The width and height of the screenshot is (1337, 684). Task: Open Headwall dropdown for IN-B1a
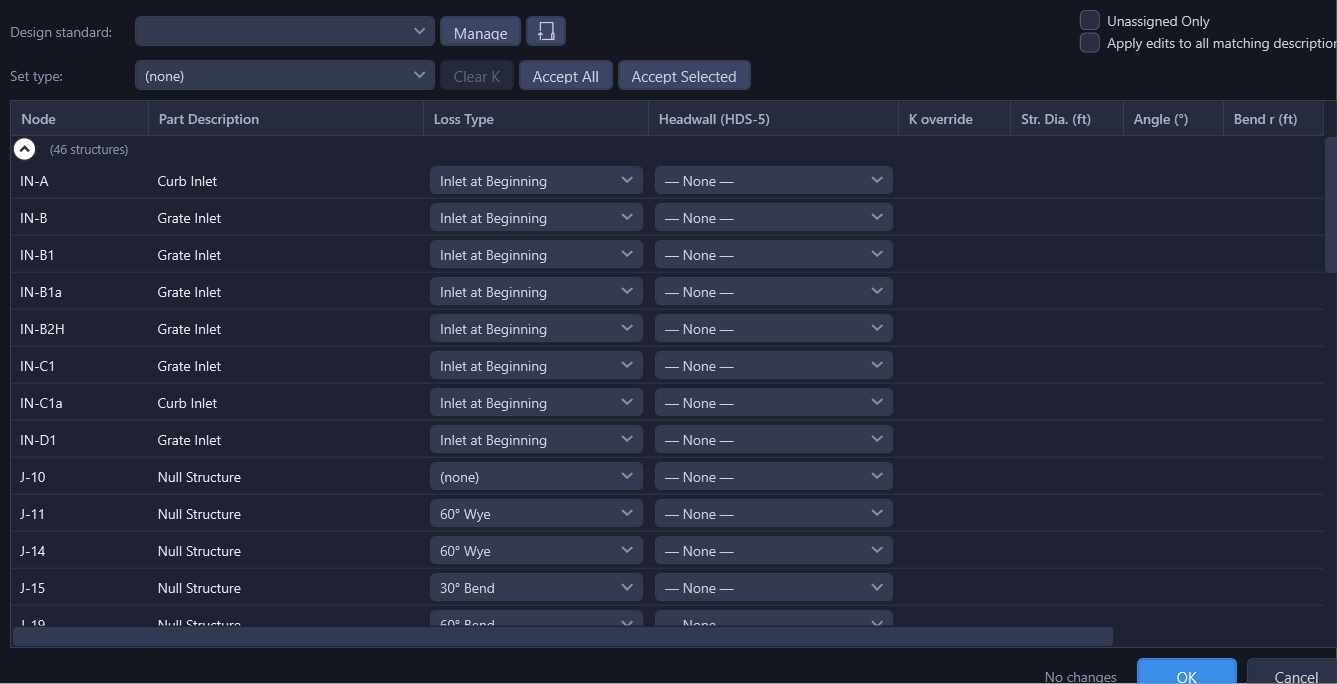coord(774,292)
